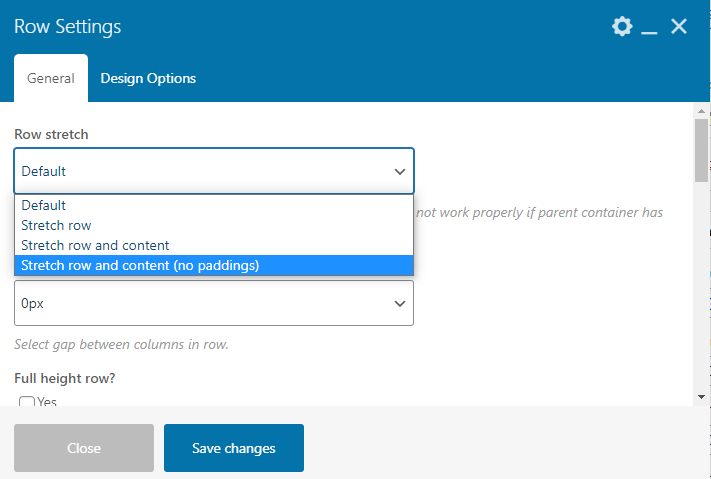Screen dimensions: 711x479
Task: Click the scrollbar down arrow
Action: (x=701, y=397)
